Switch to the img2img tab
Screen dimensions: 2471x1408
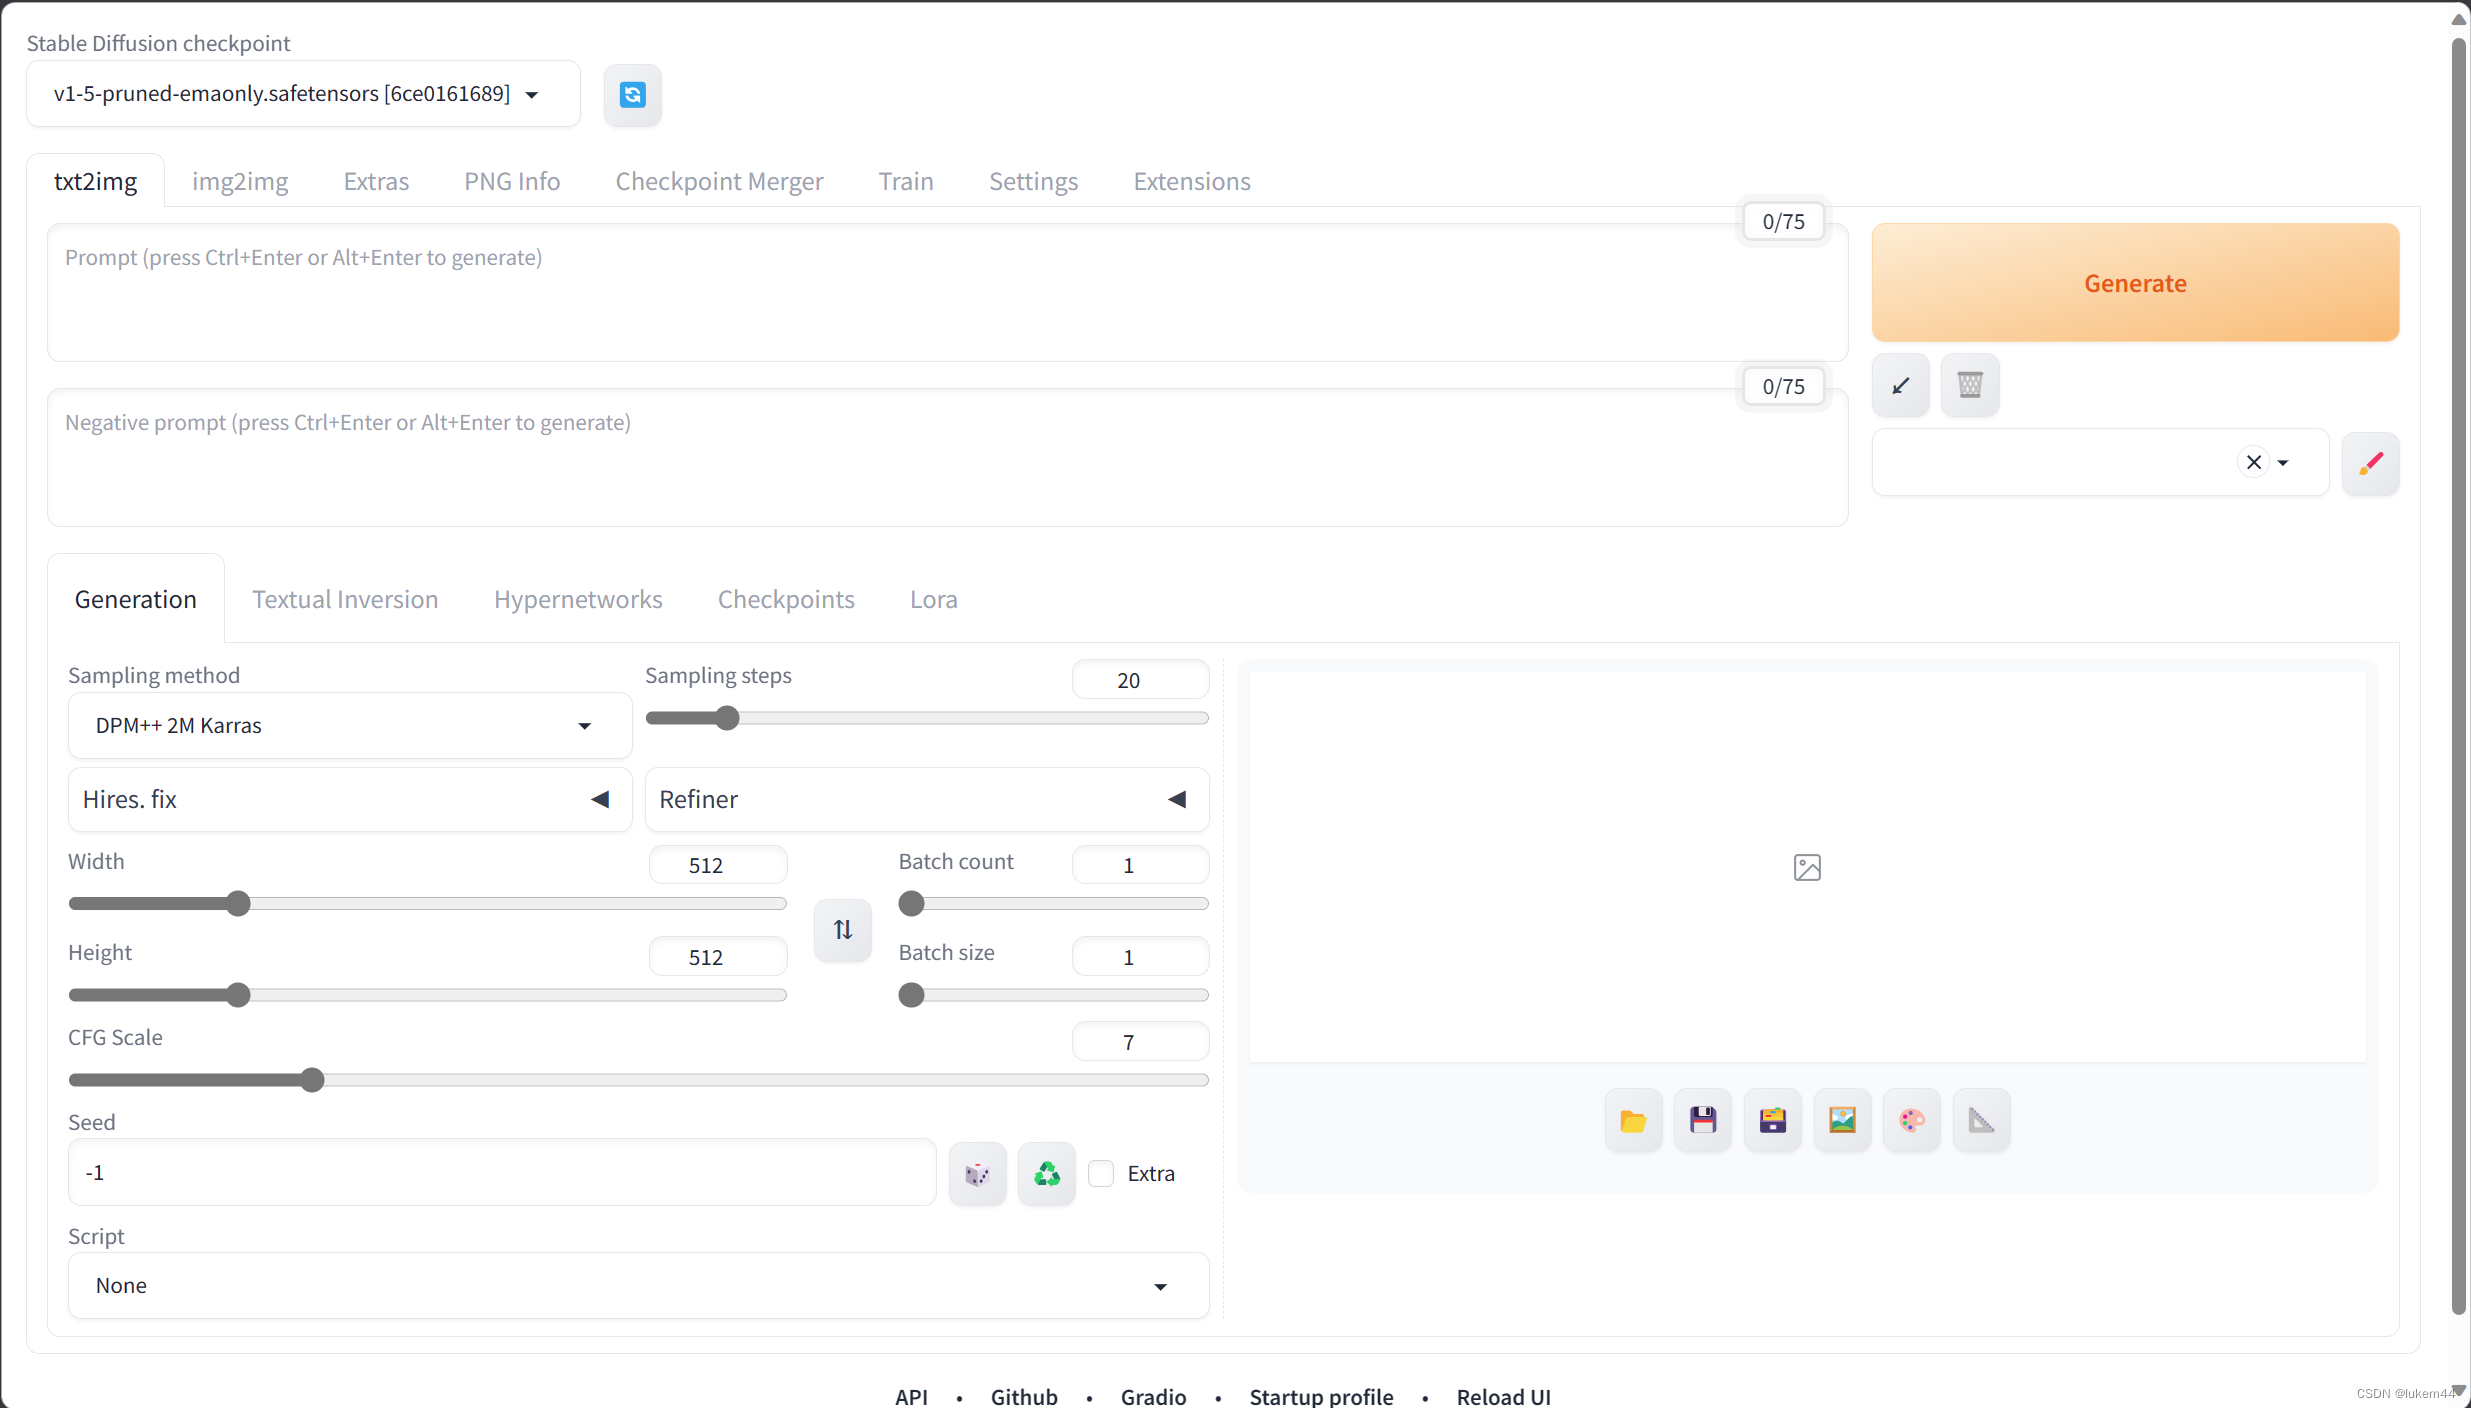pos(240,181)
